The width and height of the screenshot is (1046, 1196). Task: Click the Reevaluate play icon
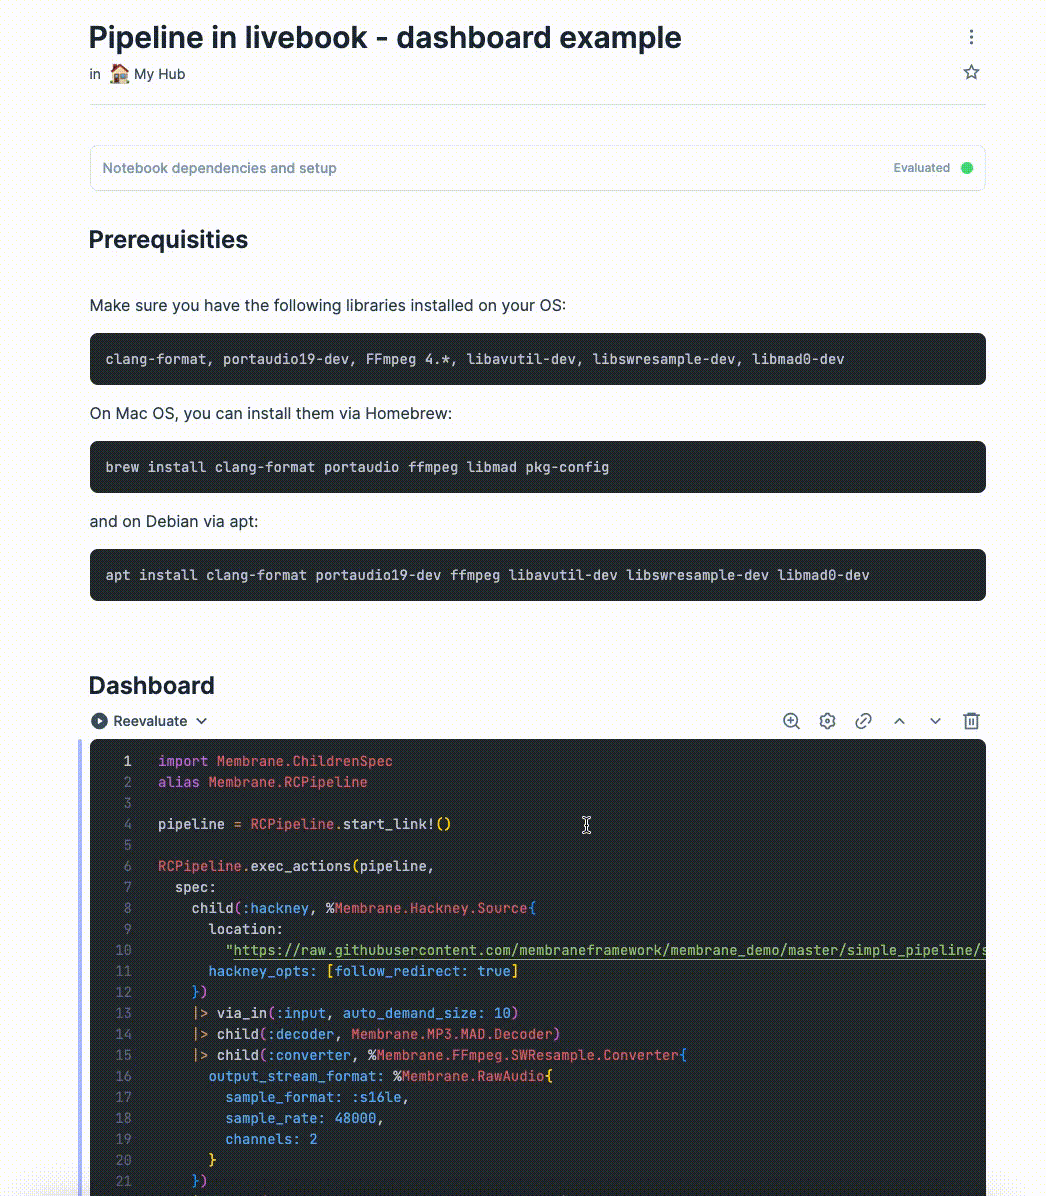[99, 721]
